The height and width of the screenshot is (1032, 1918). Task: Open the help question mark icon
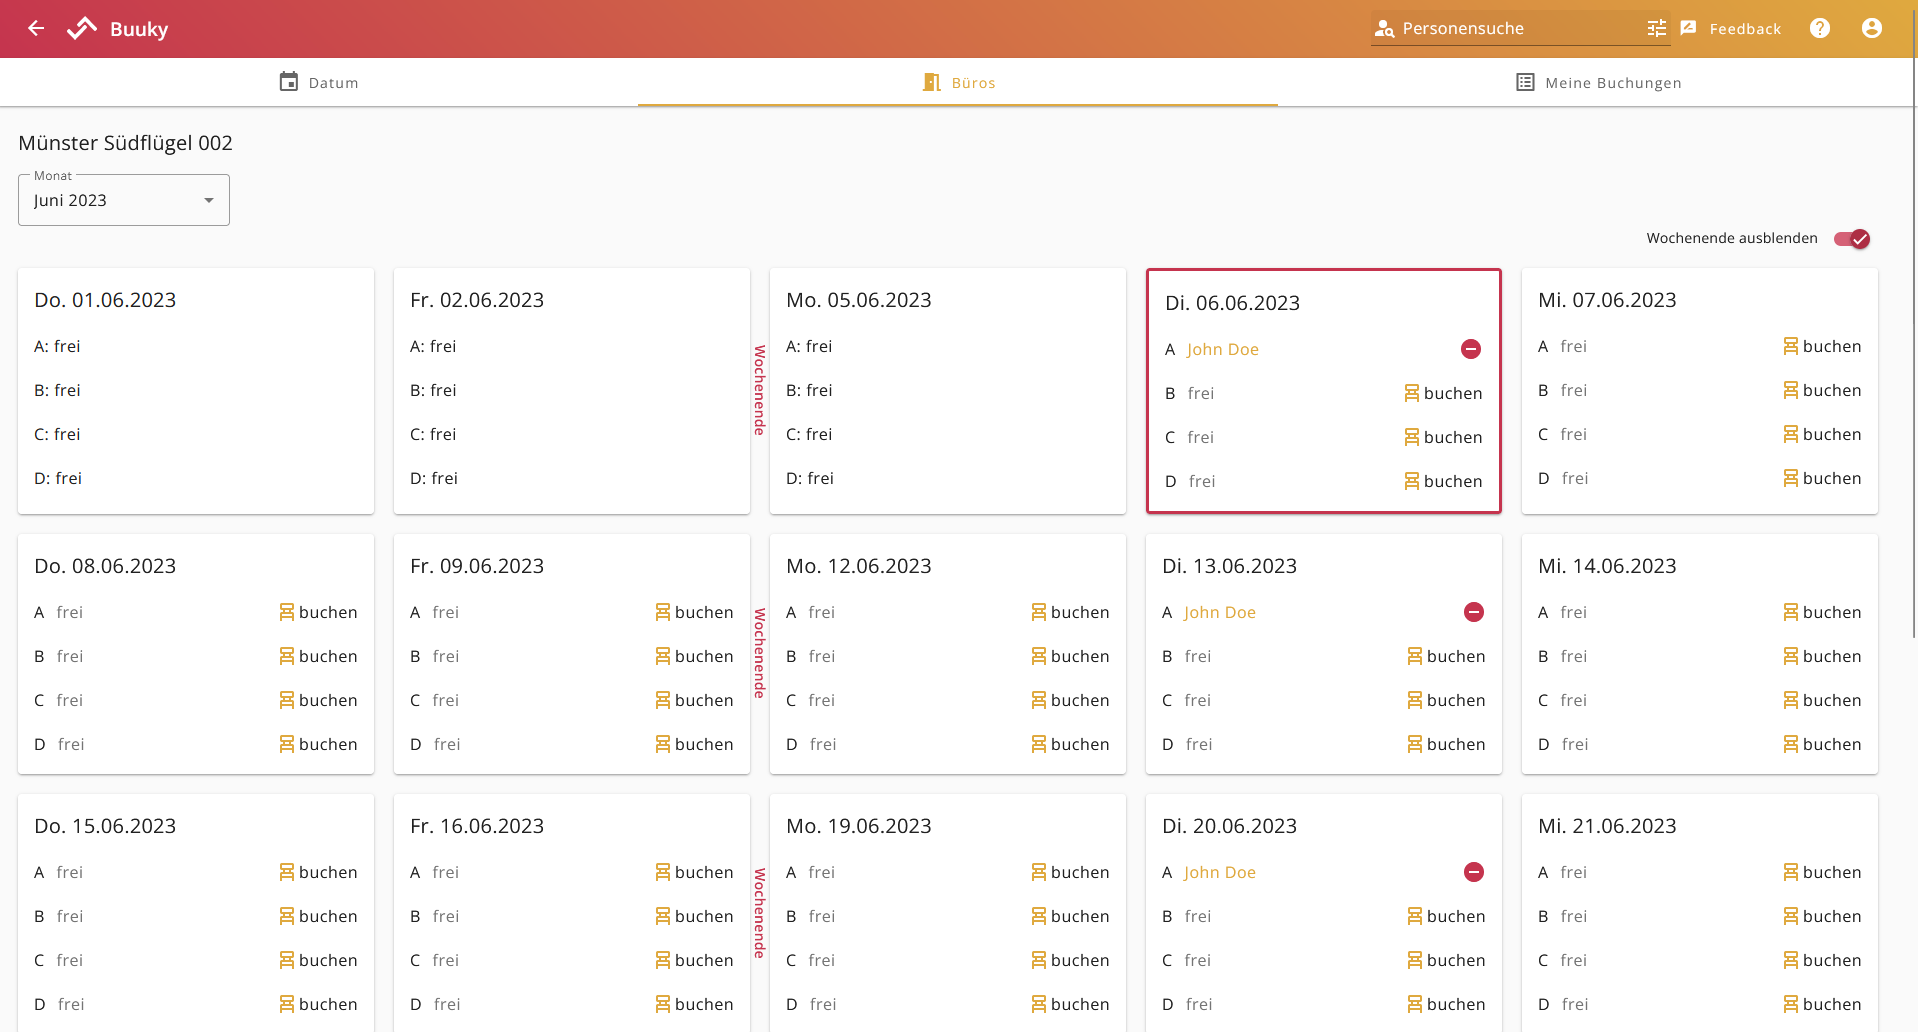(1820, 28)
